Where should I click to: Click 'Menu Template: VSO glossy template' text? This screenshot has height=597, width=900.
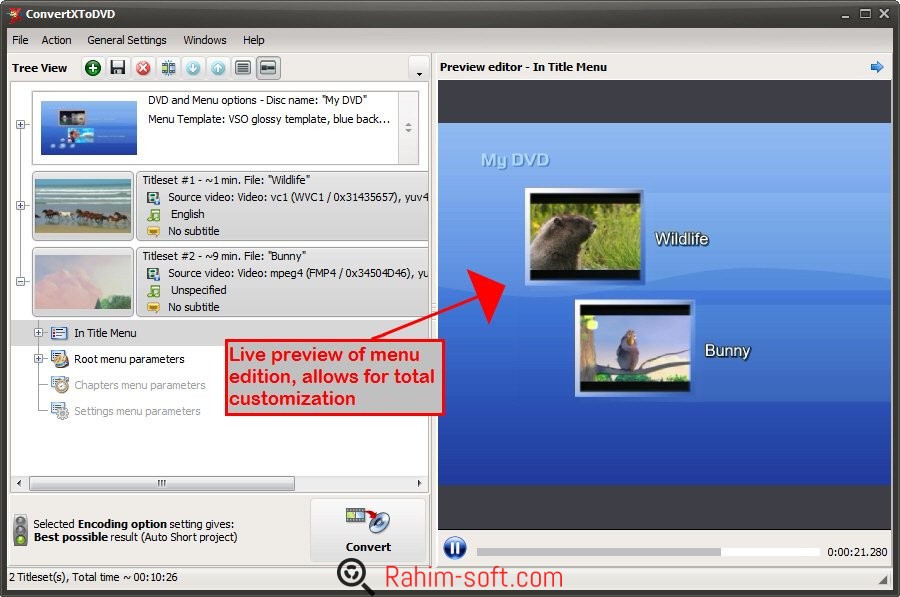(x=269, y=119)
